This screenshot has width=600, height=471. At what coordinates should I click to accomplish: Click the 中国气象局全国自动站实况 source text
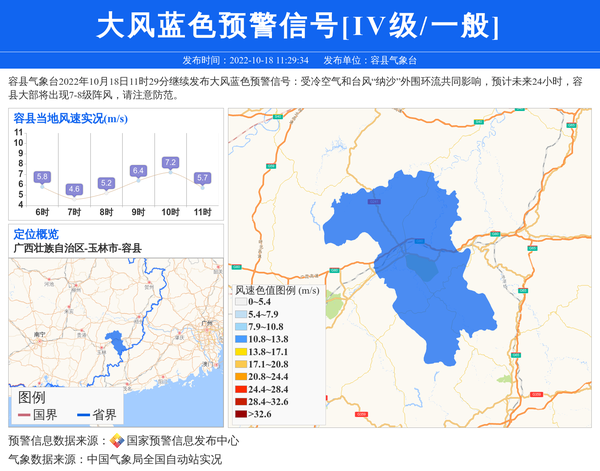(x=154, y=459)
